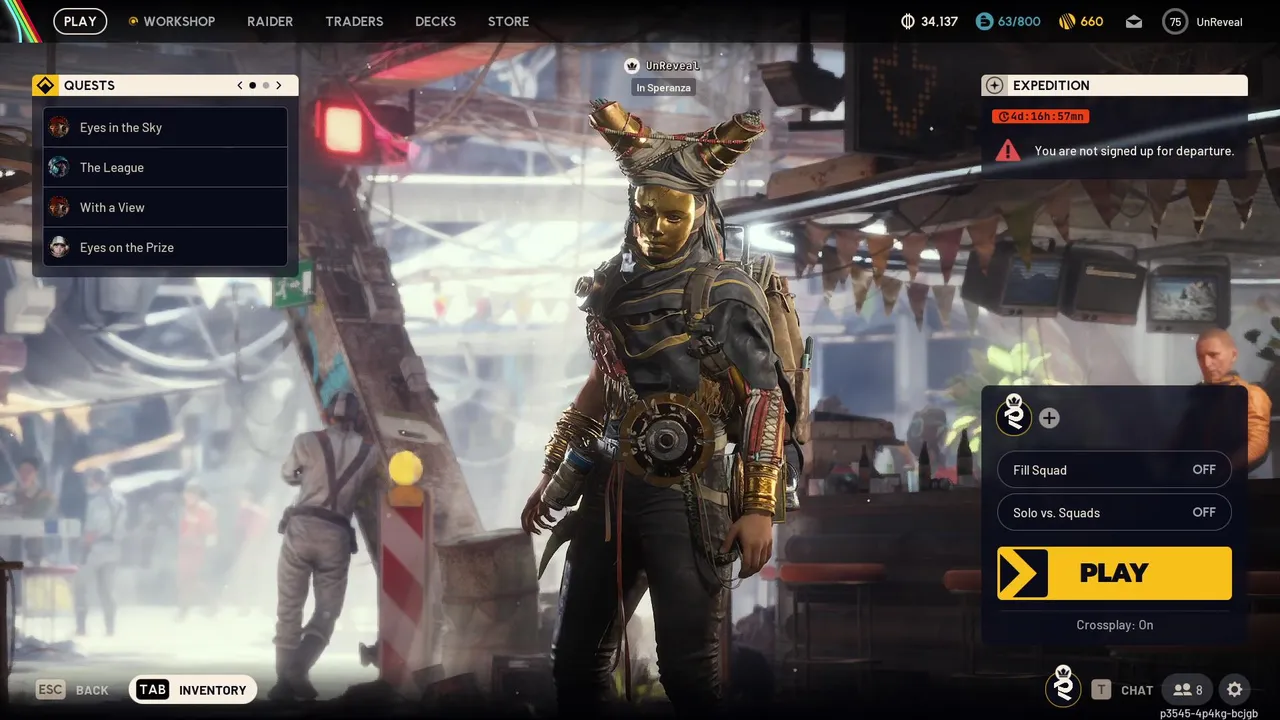Click the expedition countdown timer badge
Screen dimensions: 1280x720
1041,117
